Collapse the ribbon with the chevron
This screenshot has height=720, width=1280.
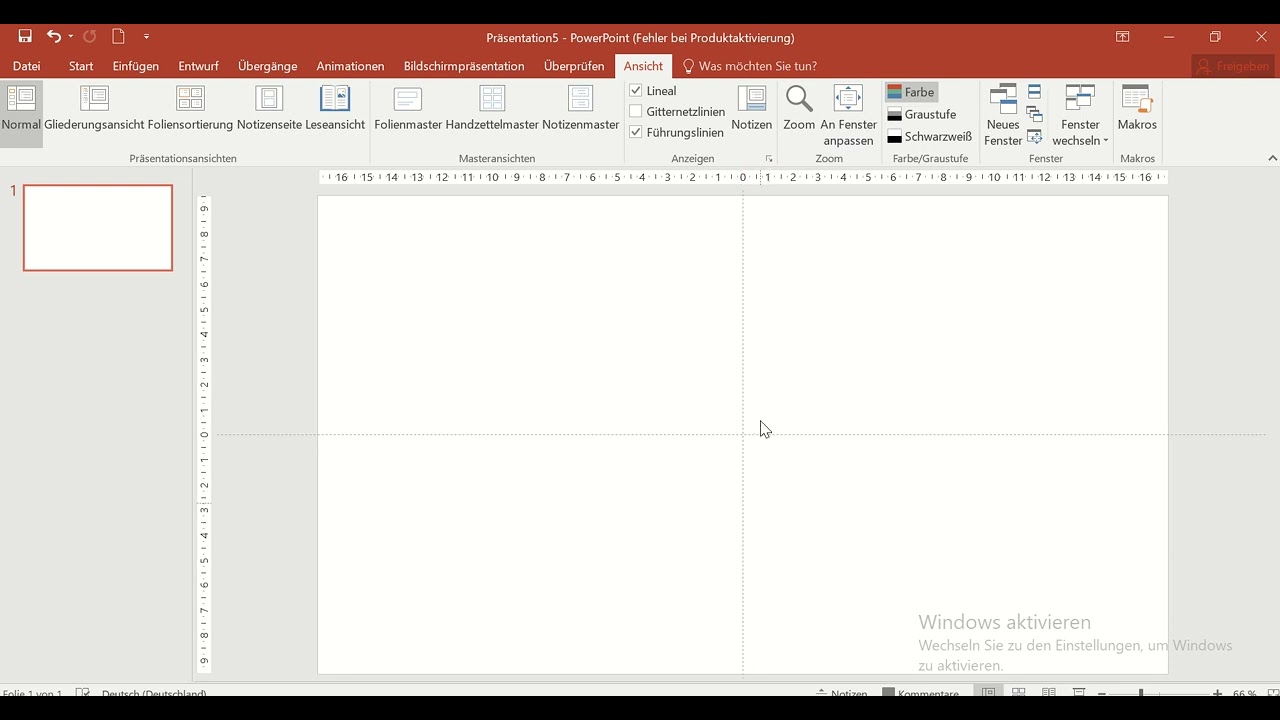tap(1272, 158)
